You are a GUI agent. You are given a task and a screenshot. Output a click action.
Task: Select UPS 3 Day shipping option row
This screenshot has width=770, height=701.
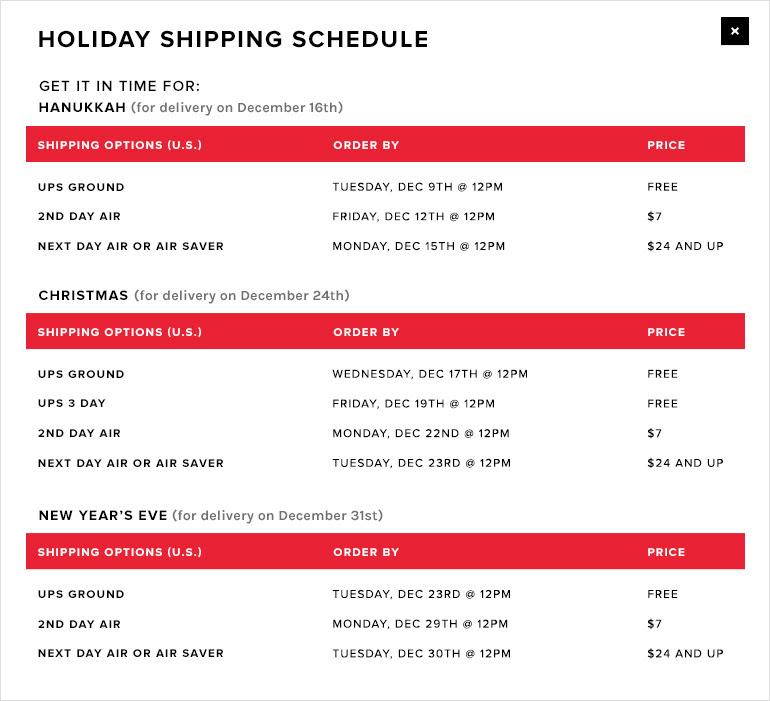point(72,404)
